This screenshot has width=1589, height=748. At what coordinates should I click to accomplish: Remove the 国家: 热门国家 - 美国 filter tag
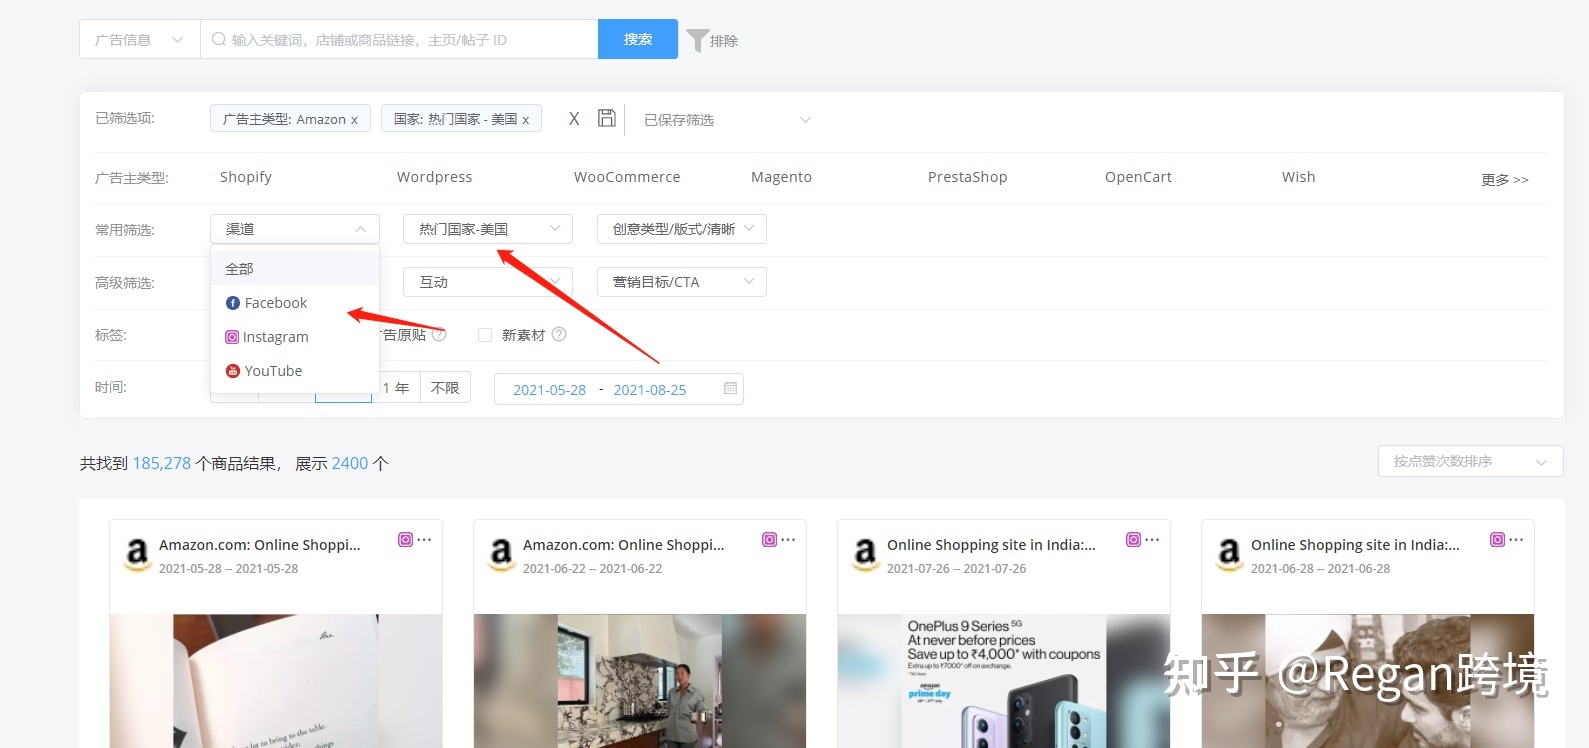point(526,120)
